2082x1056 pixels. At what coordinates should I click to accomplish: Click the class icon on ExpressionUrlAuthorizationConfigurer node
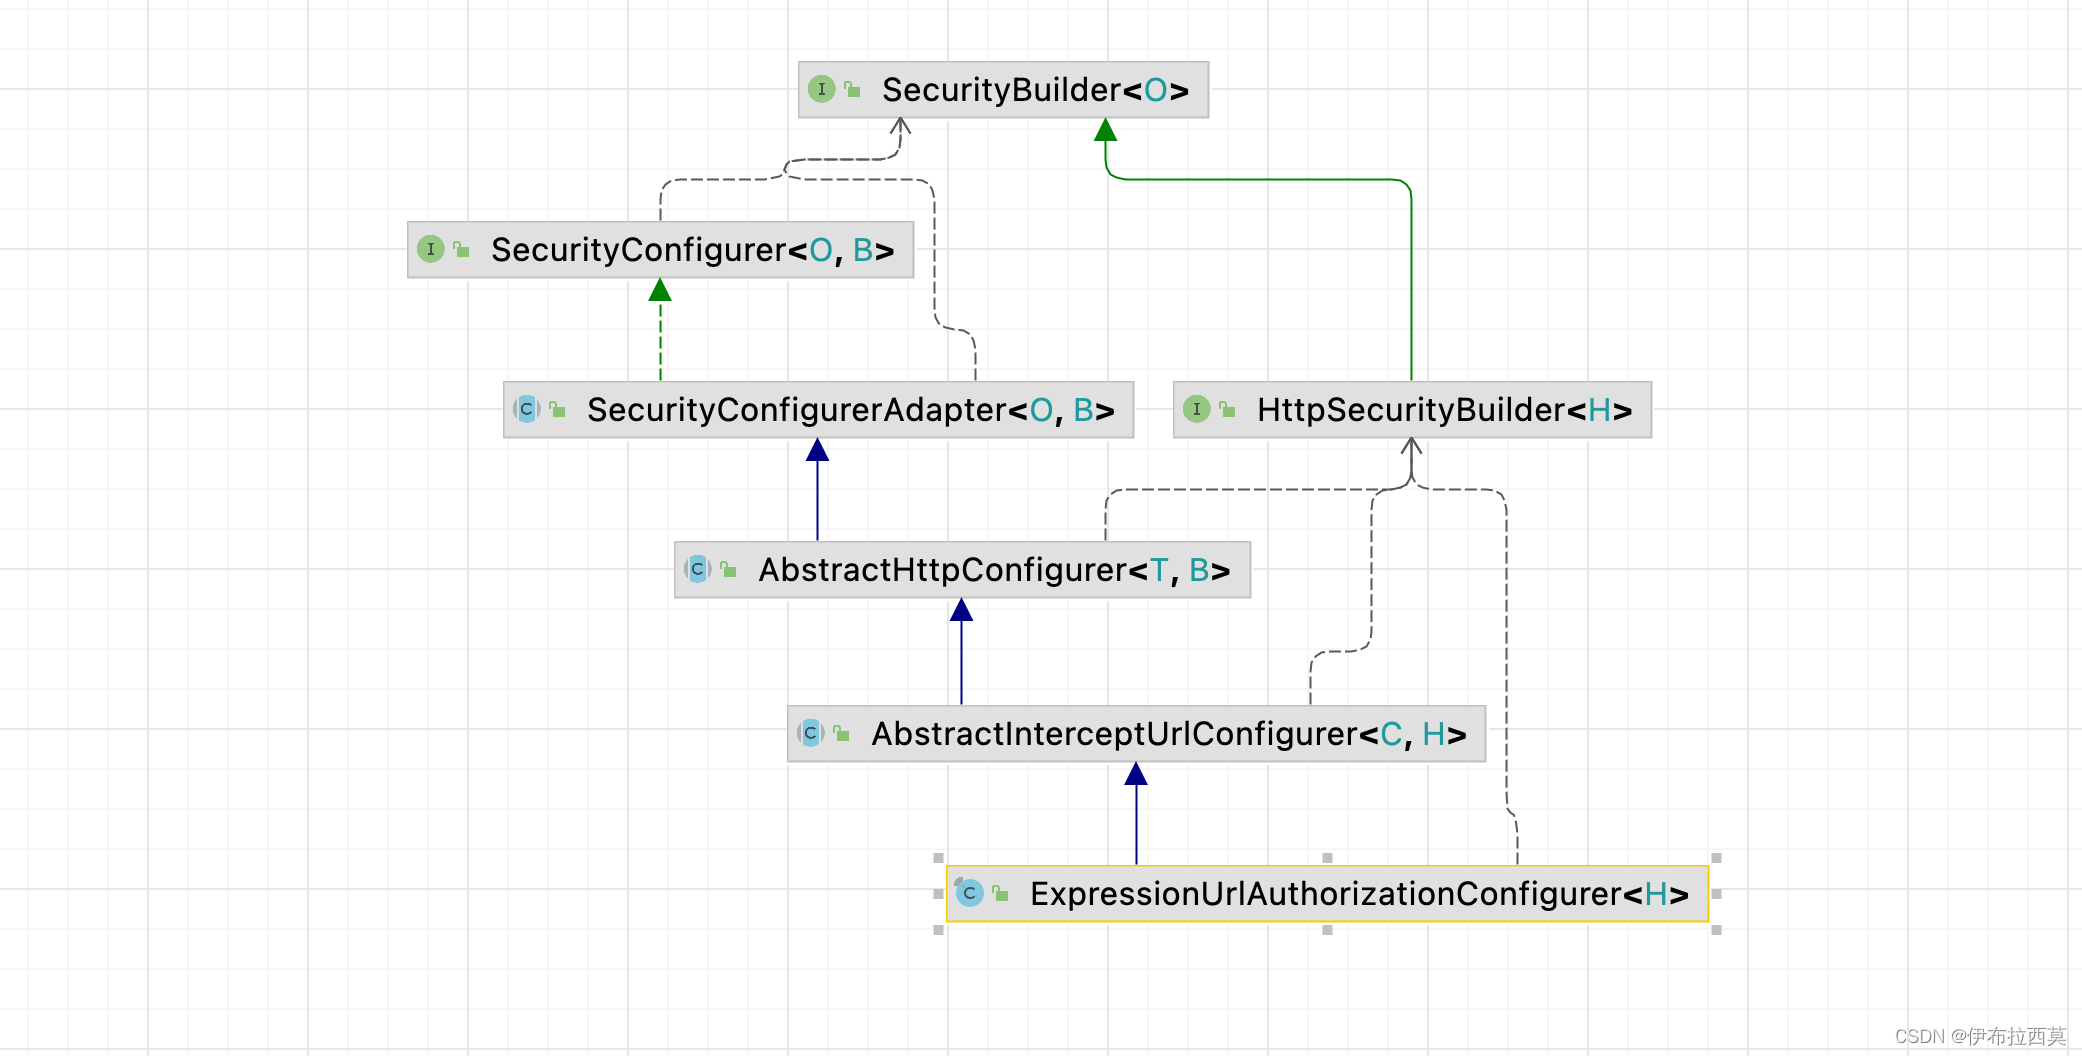pyautogui.click(x=969, y=893)
